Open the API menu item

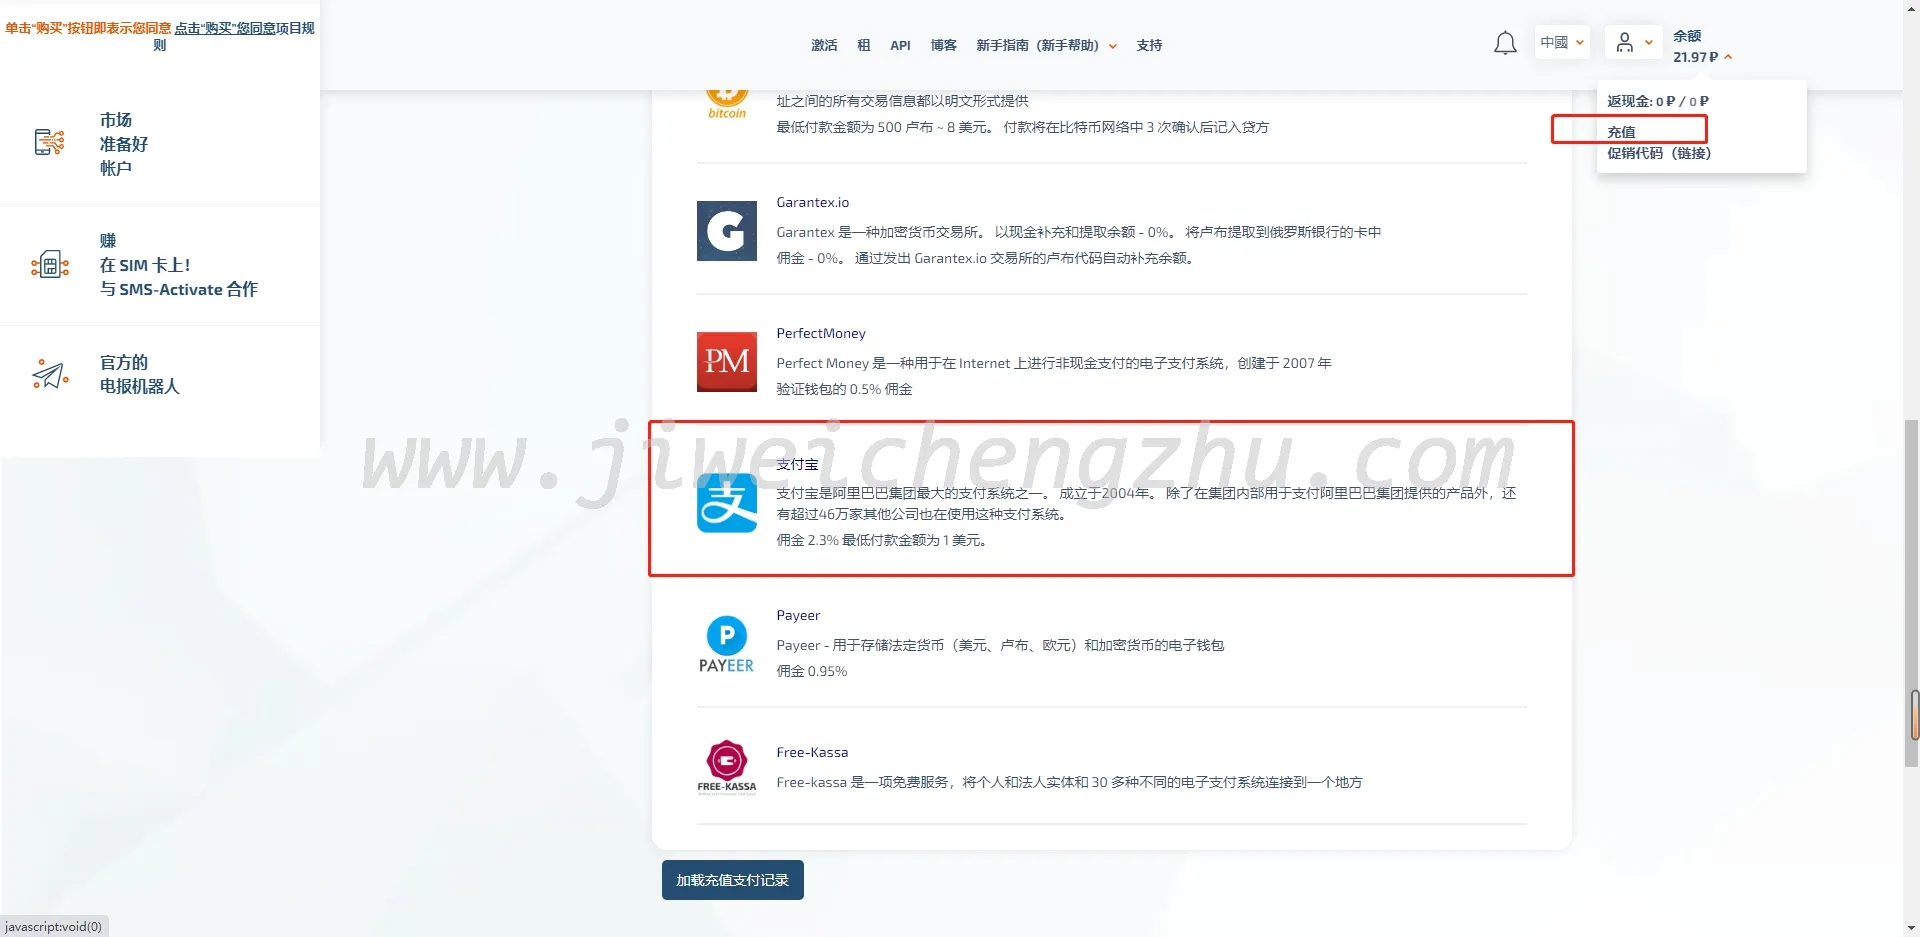click(900, 46)
